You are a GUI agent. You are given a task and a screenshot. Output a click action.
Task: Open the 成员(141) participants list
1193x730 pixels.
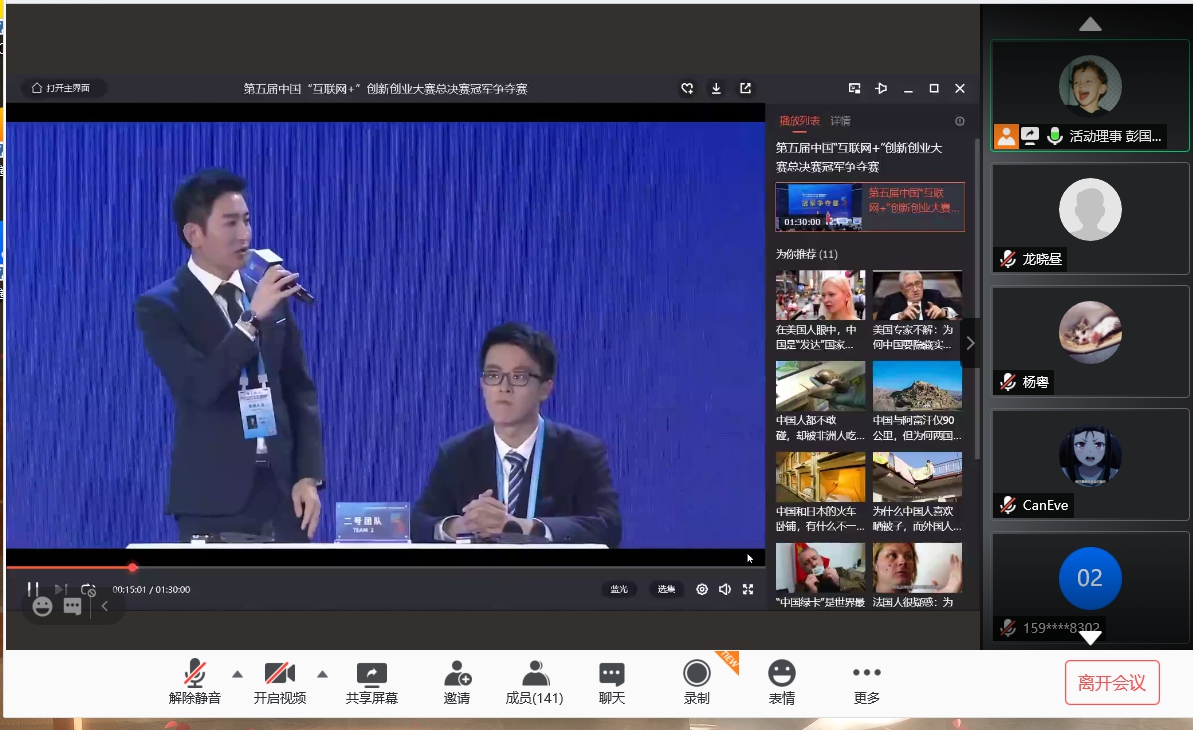coord(534,682)
